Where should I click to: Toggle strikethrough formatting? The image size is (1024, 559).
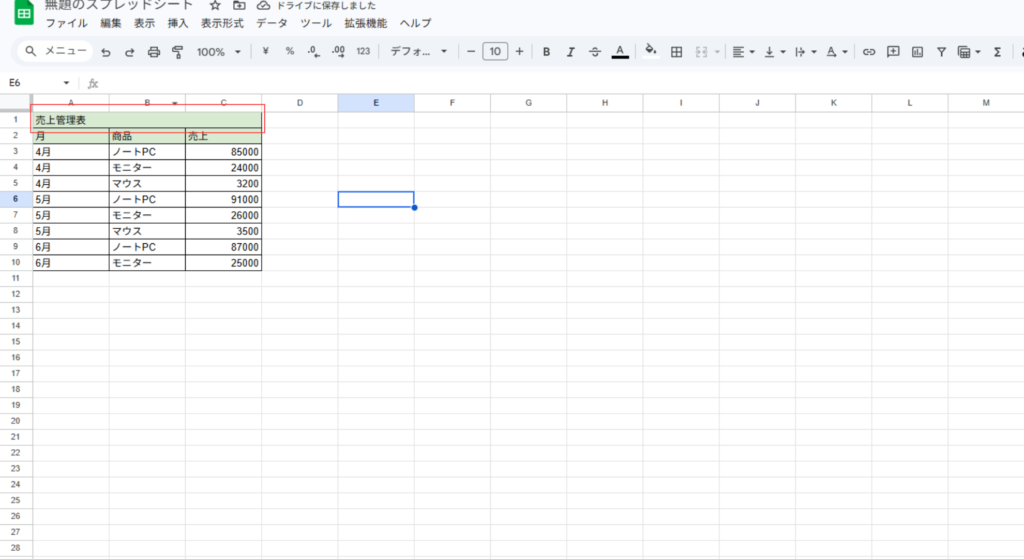[595, 52]
